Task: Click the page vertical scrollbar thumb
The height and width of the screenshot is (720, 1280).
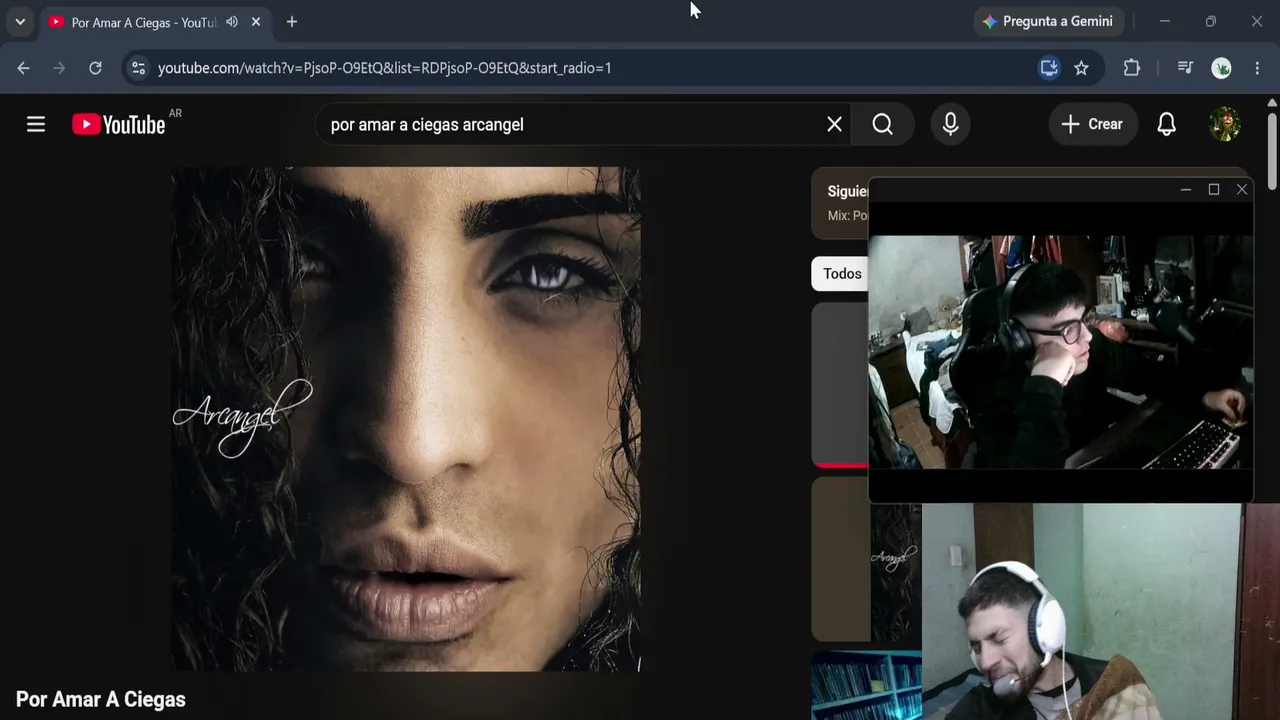Action: pyautogui.click(x=1272, y=149)
